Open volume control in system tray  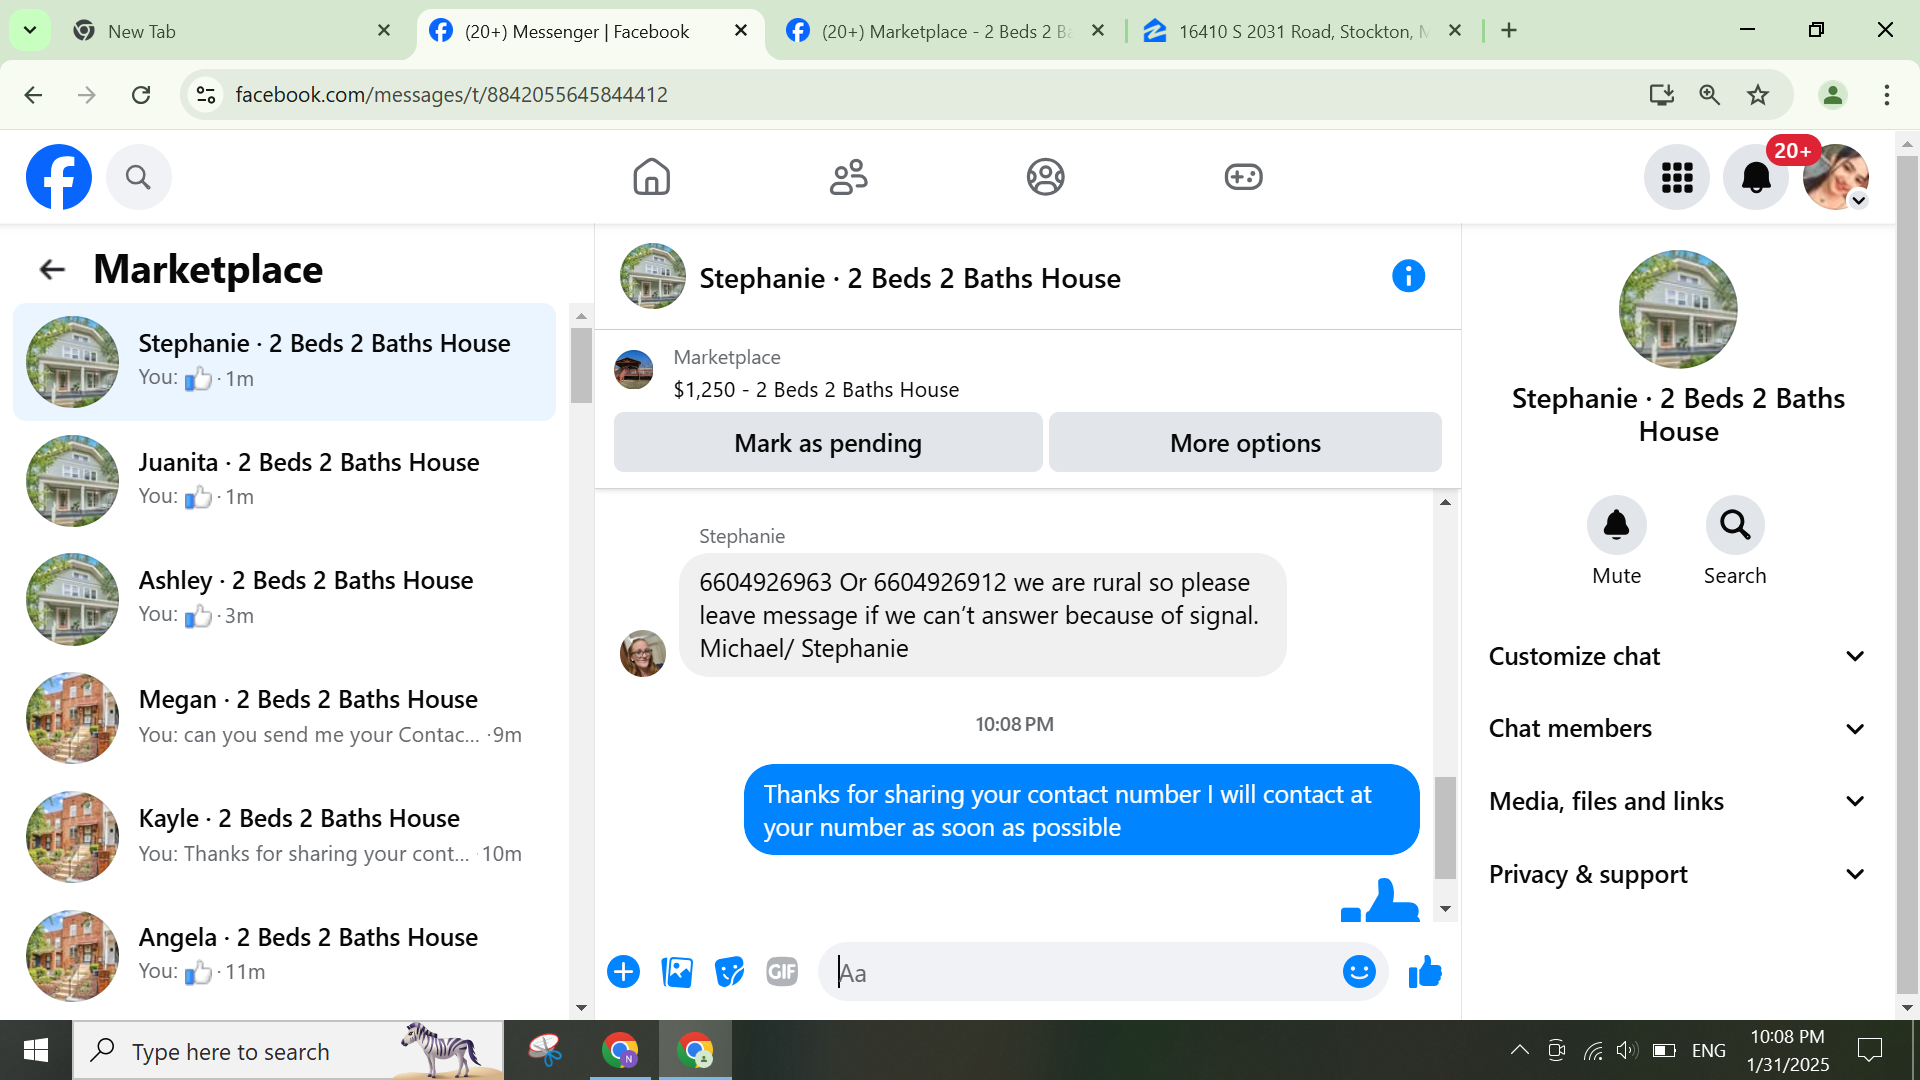click(x=1627, y=1050)
